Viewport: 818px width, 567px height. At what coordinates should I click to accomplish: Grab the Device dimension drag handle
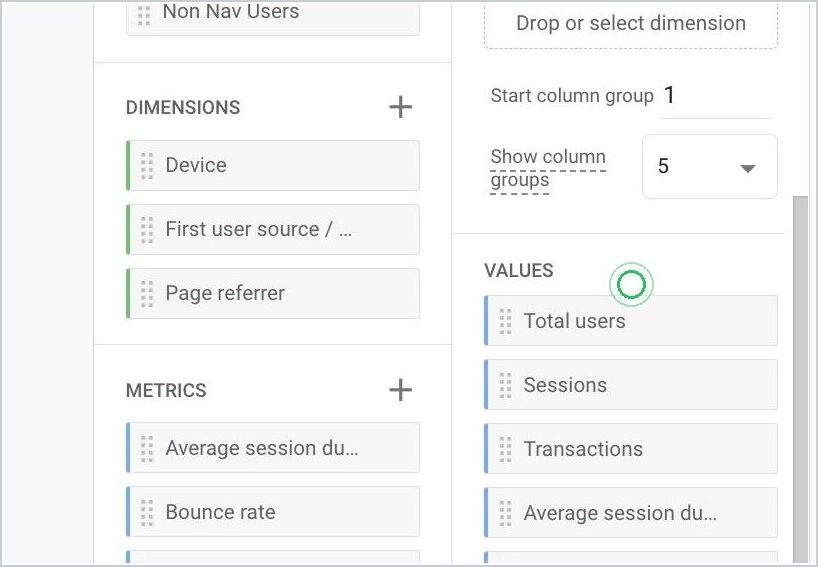pyautogui.click(x=147, y=165)
